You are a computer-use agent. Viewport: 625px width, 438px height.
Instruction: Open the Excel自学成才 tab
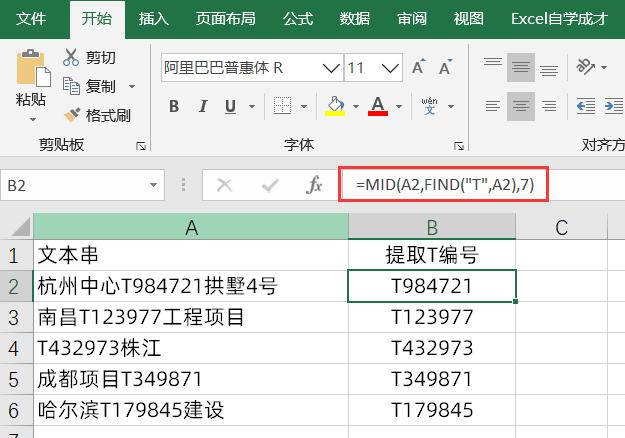559,19
